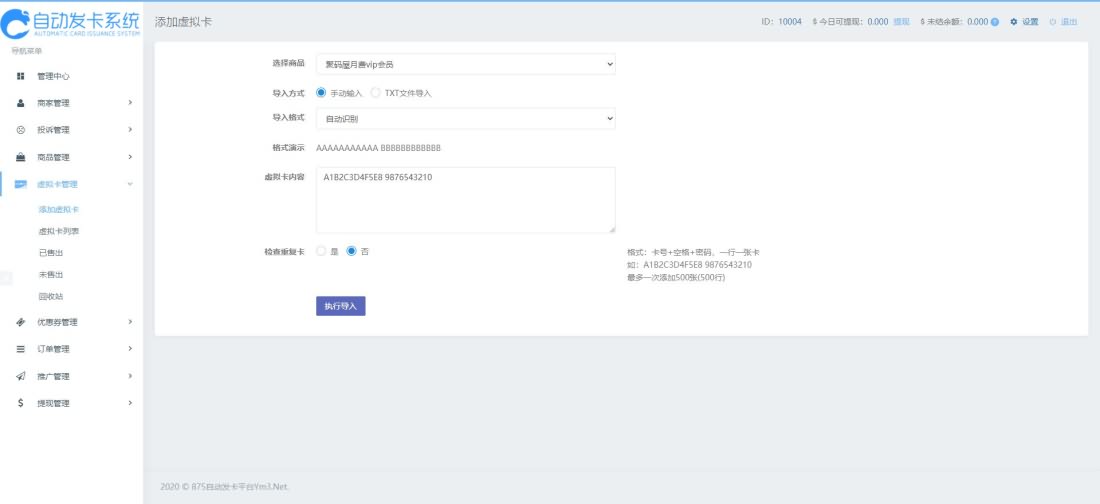Click the 推广管理 paper plane icon
Screen dimensions: 1100x504
pos(21,376)
